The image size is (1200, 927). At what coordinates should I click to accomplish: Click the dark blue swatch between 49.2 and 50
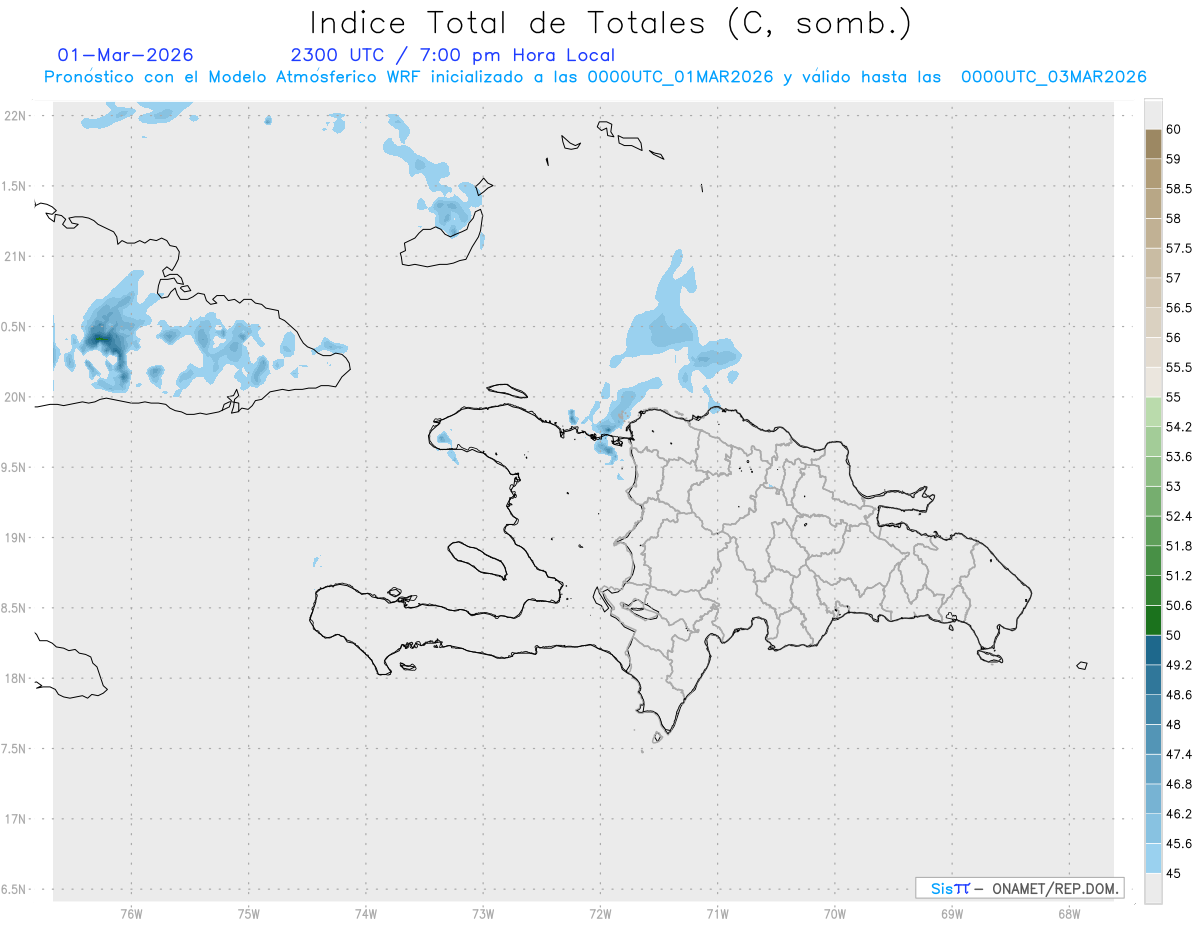coord(1153,650)
